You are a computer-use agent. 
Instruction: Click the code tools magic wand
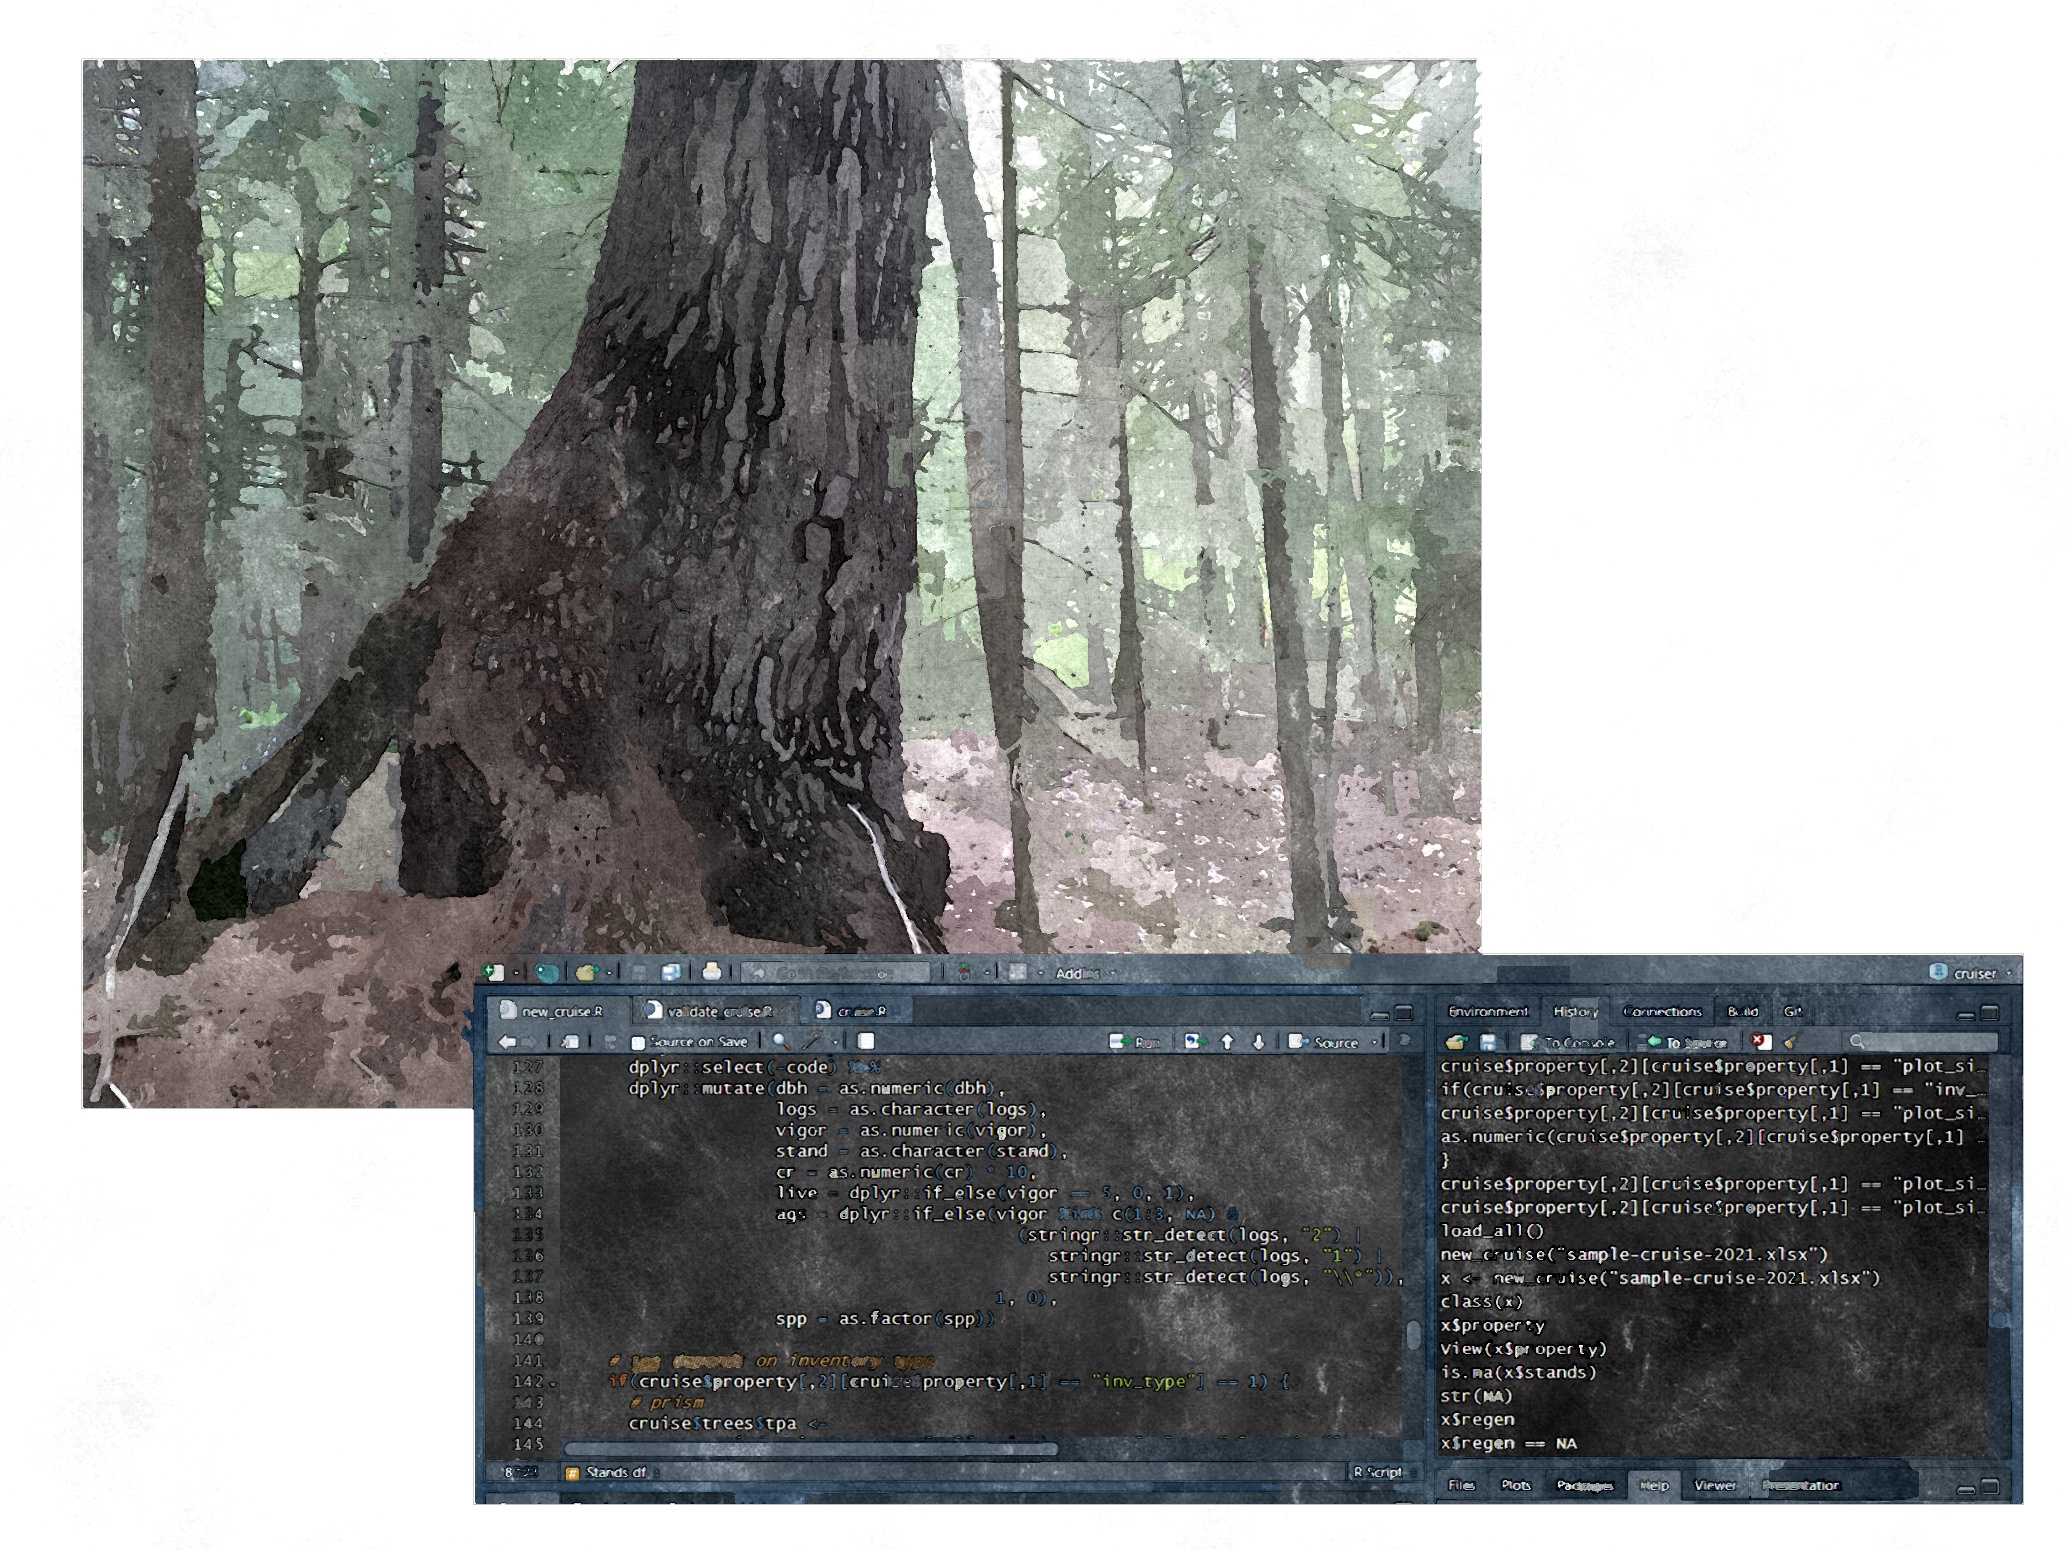coord(812,1042)
